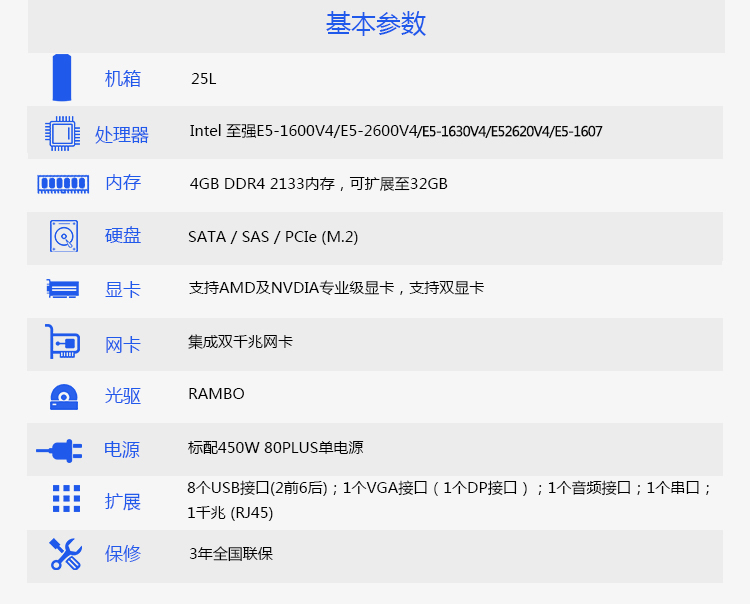Click the optical drive disc icon
This screenshot has width=750, height=604.
coord(63,396)
